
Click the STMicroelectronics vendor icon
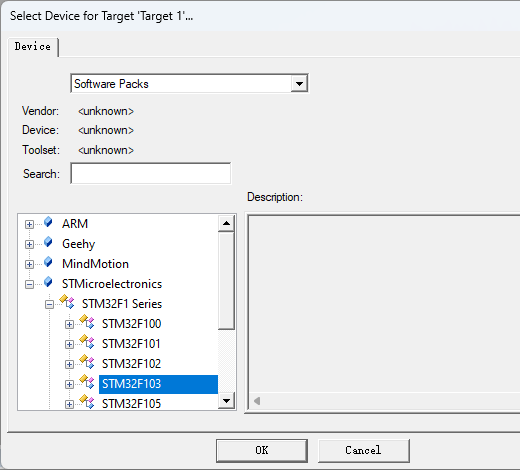[x=48, y=282]
